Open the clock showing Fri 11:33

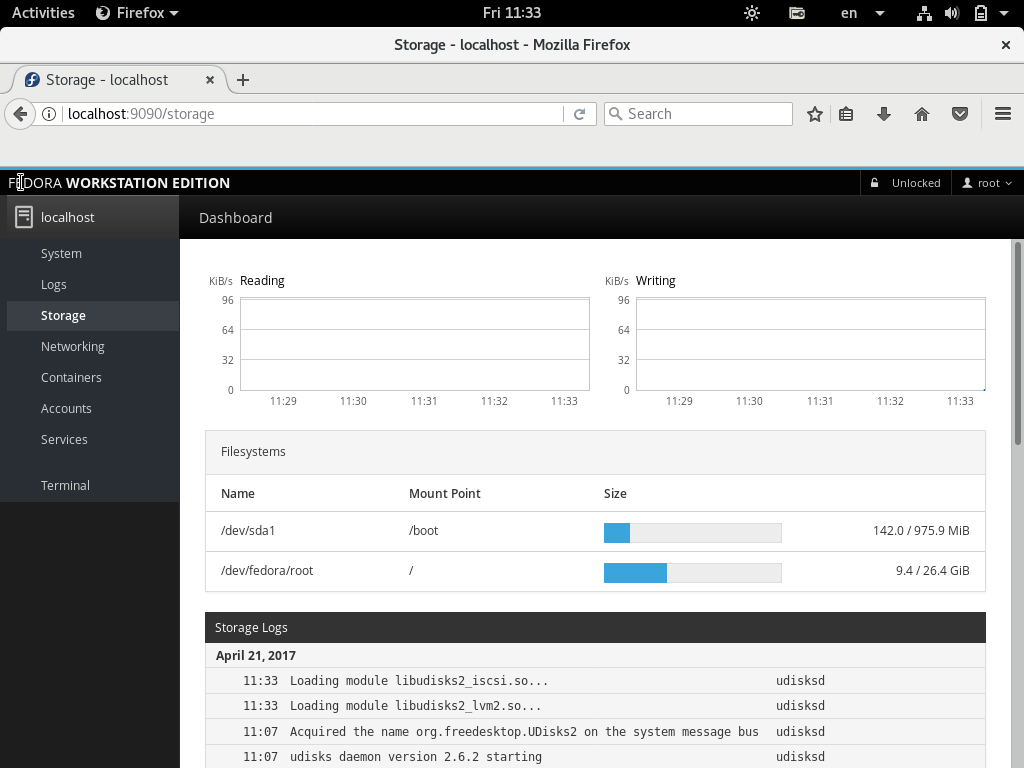[x=512, y=13]
